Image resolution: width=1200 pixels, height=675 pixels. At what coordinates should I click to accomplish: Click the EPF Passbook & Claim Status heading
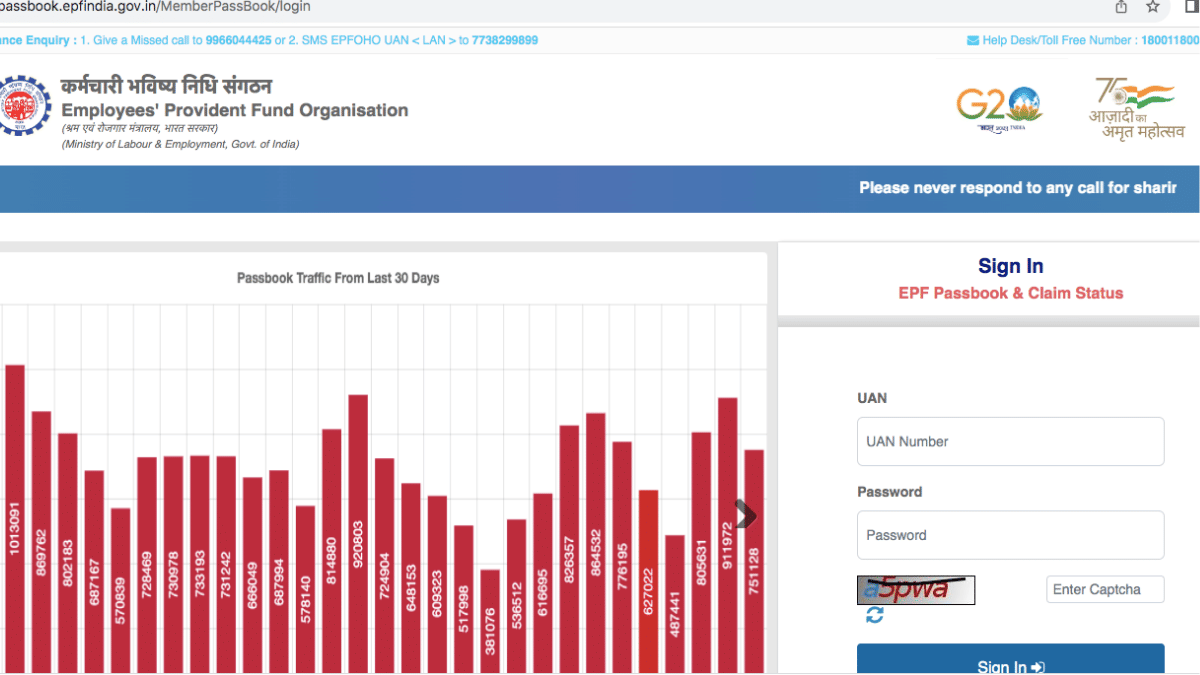pyautogui.click(x=1010, y=293)
